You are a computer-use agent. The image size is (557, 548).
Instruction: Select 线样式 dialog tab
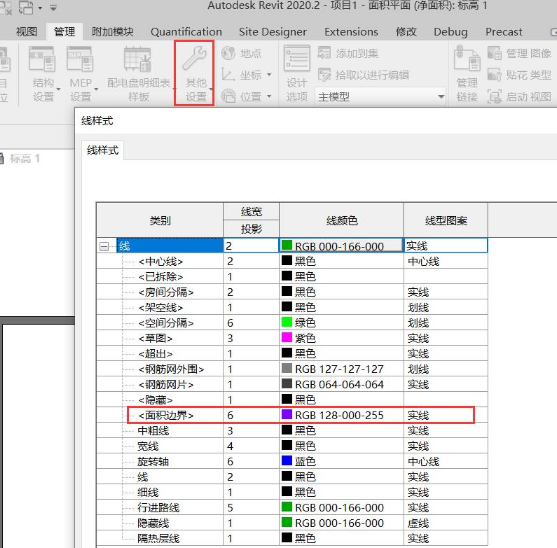(103, 150)
